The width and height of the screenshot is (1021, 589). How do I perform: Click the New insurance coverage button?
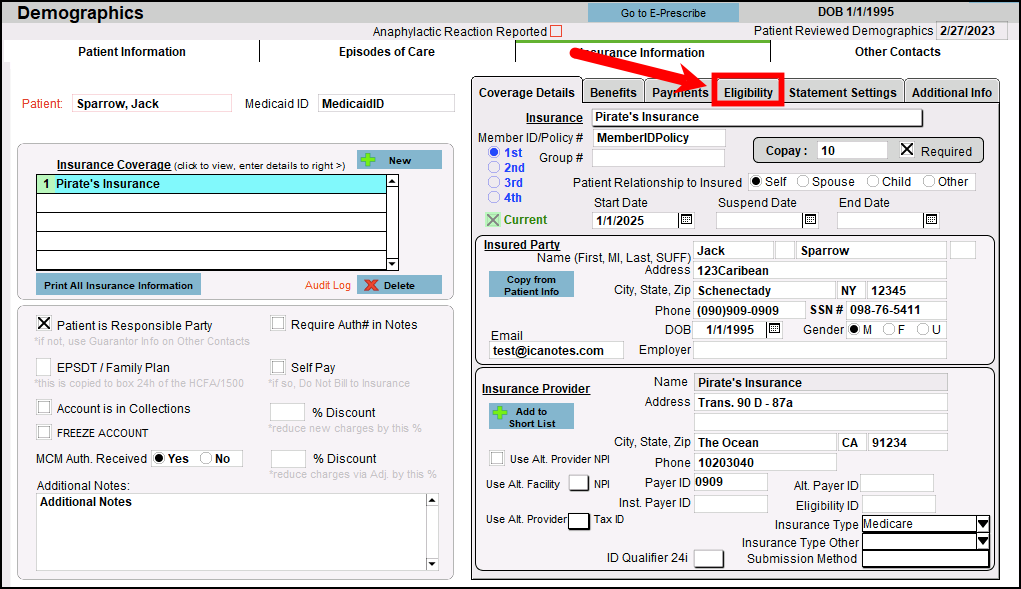[399, 160]
